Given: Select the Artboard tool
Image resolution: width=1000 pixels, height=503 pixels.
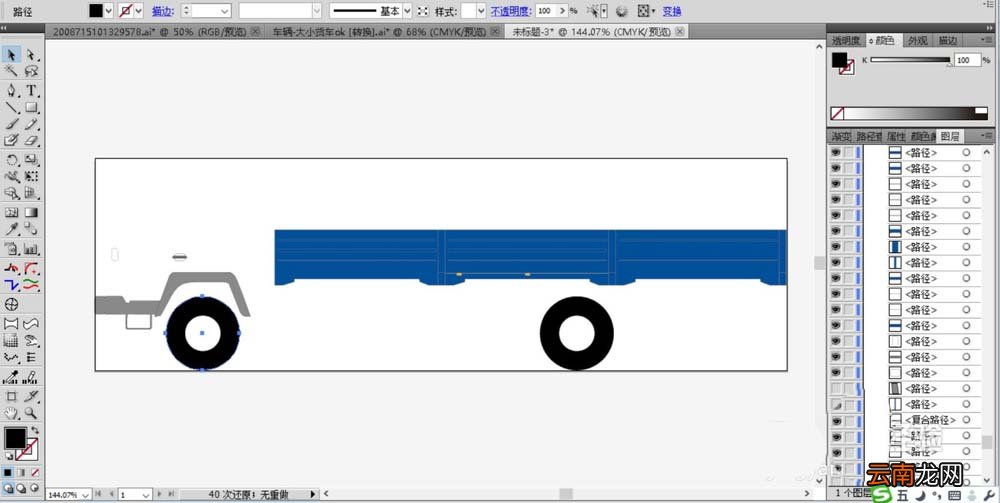Looking at the screenshot, I should 11,395.
